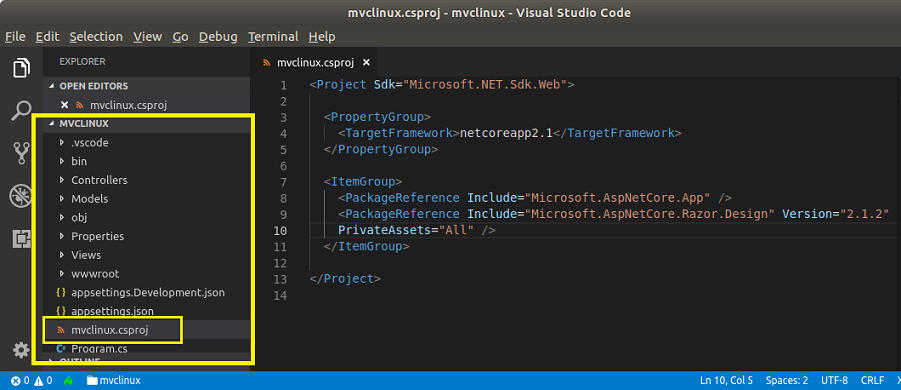Image resolution: width=901 pixels, height=390 pixels.
Task: Open the Search activity bar icon
Action: pos(21,110)
